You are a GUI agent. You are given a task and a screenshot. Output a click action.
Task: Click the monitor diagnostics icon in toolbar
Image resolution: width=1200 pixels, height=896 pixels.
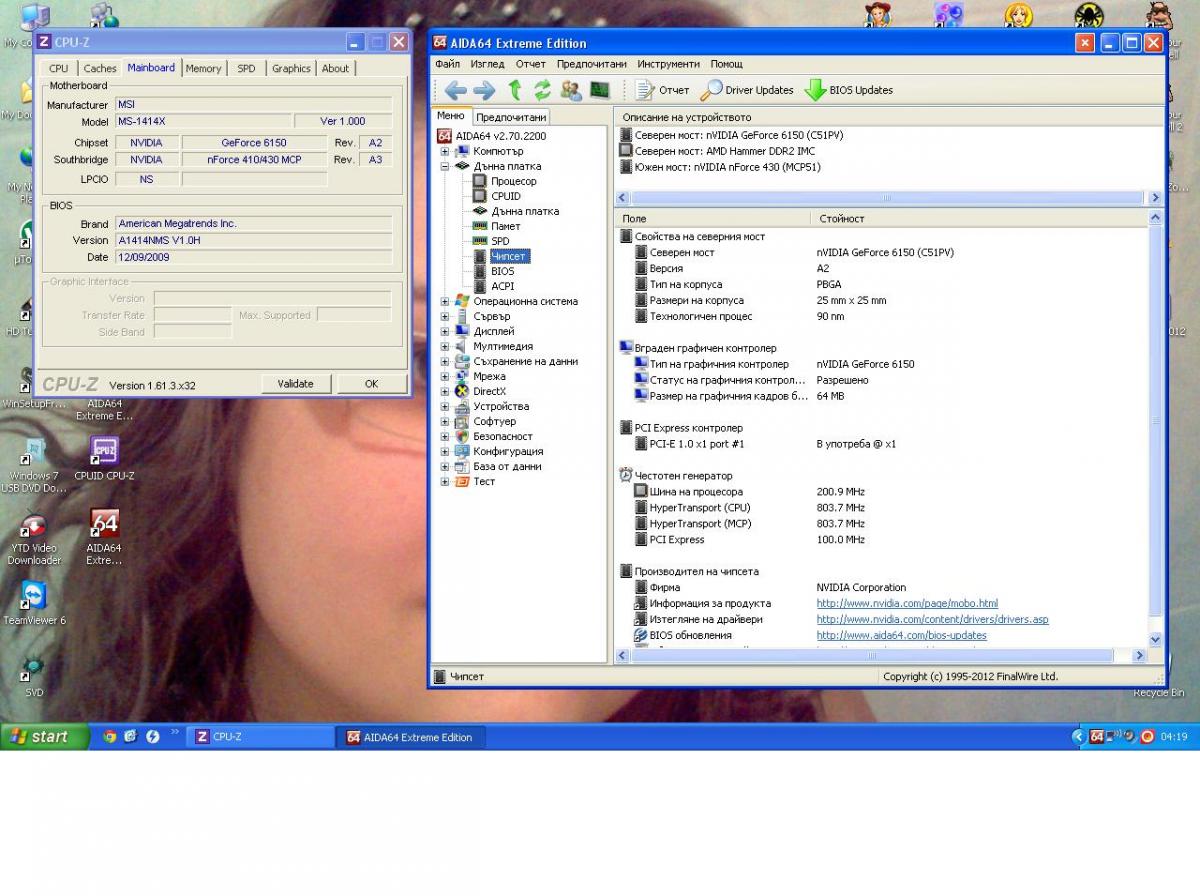[600, 90]
